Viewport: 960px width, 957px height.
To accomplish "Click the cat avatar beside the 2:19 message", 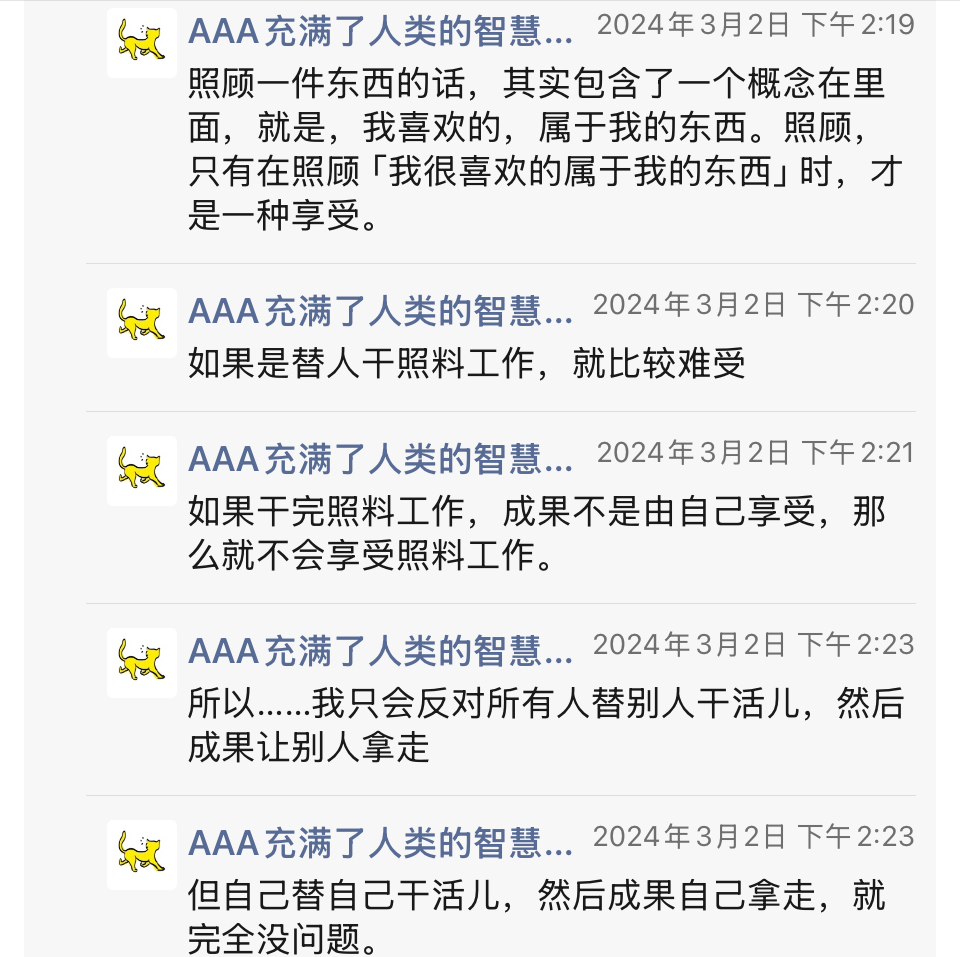I will [142, 42].
